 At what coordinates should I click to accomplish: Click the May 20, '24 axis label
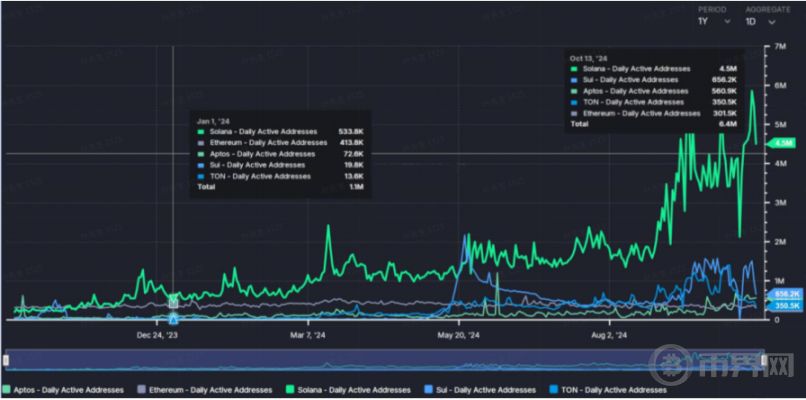click(x=459, y=335)
